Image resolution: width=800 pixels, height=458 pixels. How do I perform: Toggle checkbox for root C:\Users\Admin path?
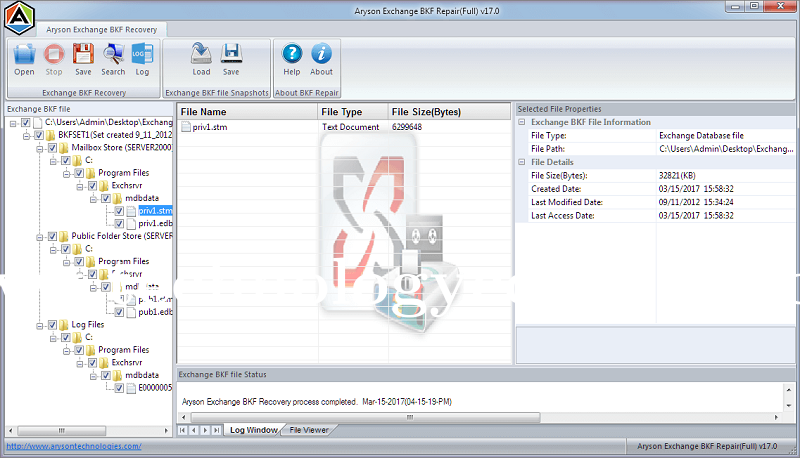(26, 122)
